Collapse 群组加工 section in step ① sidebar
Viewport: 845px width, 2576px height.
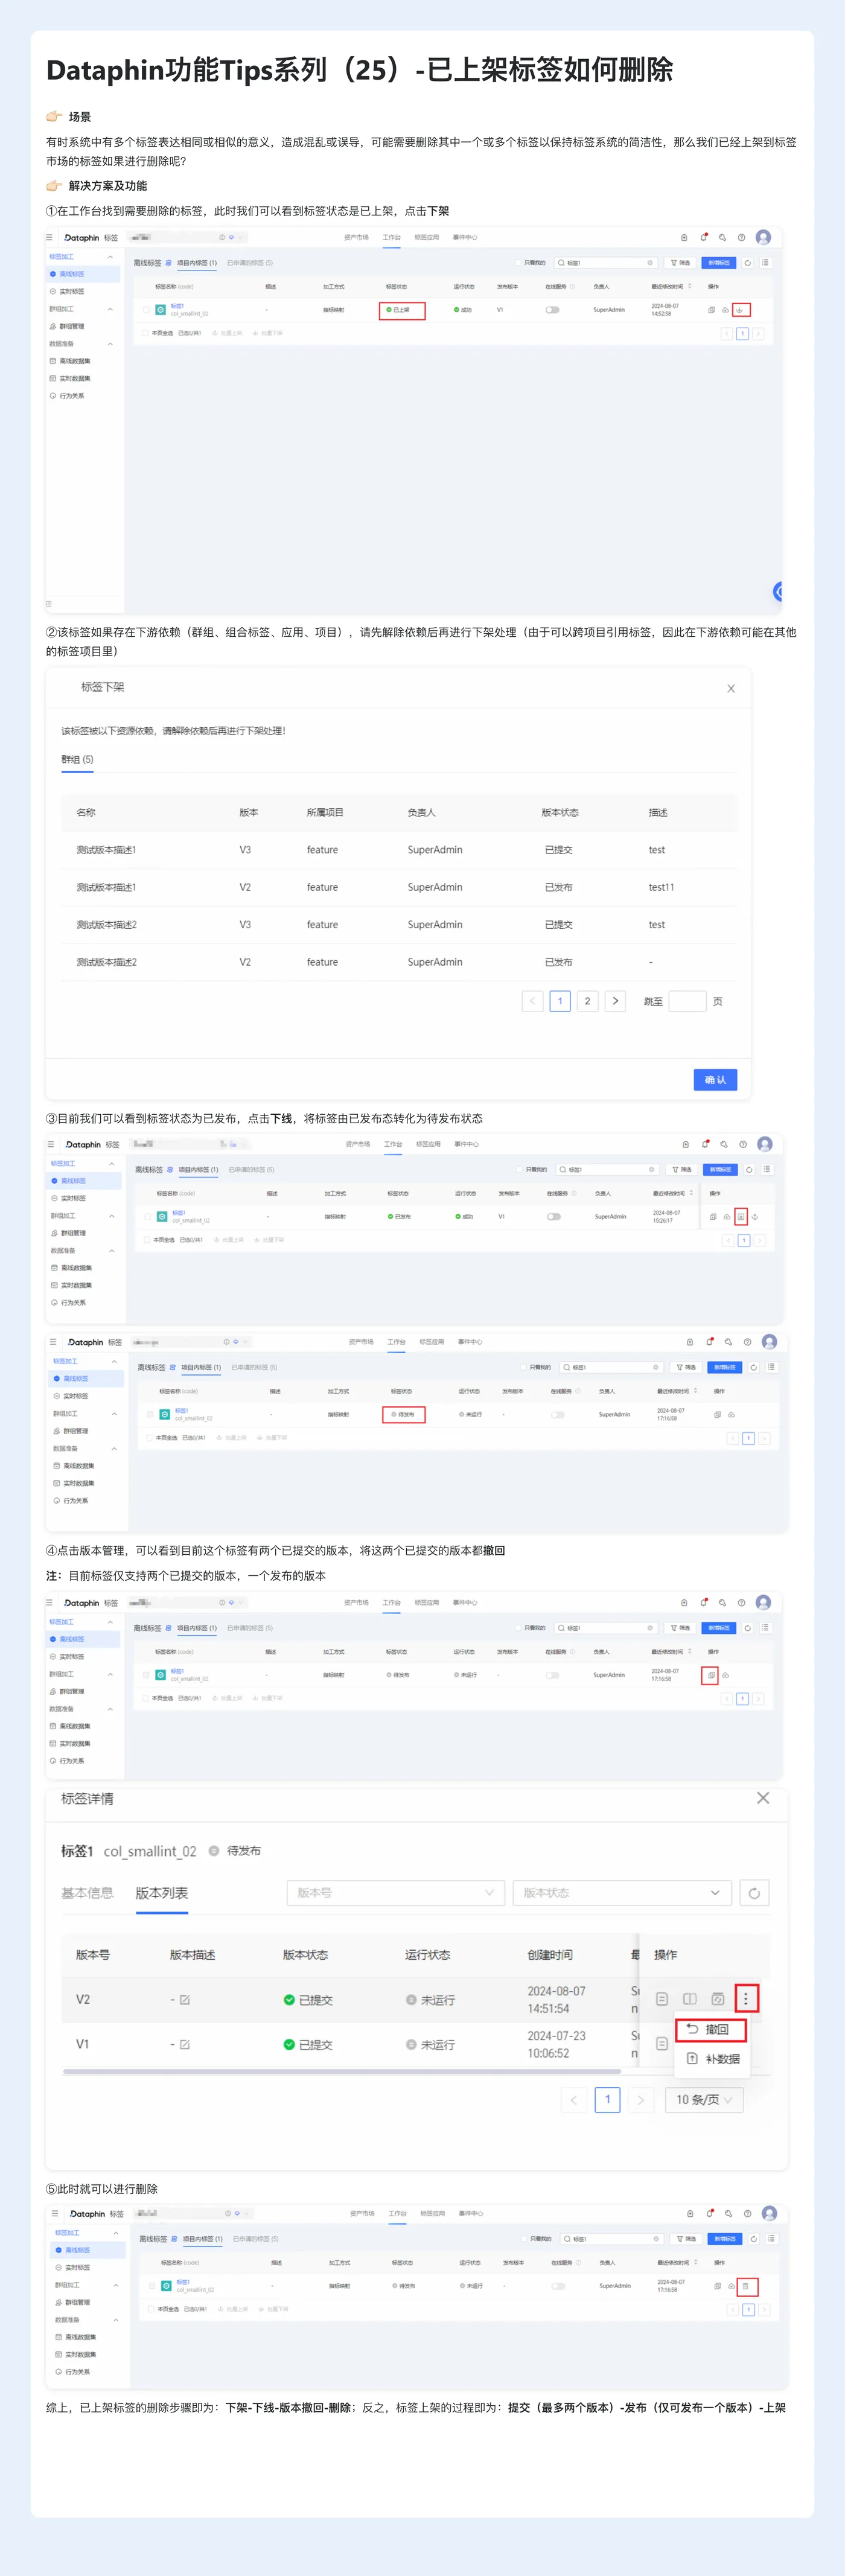[x=110, y=309]
